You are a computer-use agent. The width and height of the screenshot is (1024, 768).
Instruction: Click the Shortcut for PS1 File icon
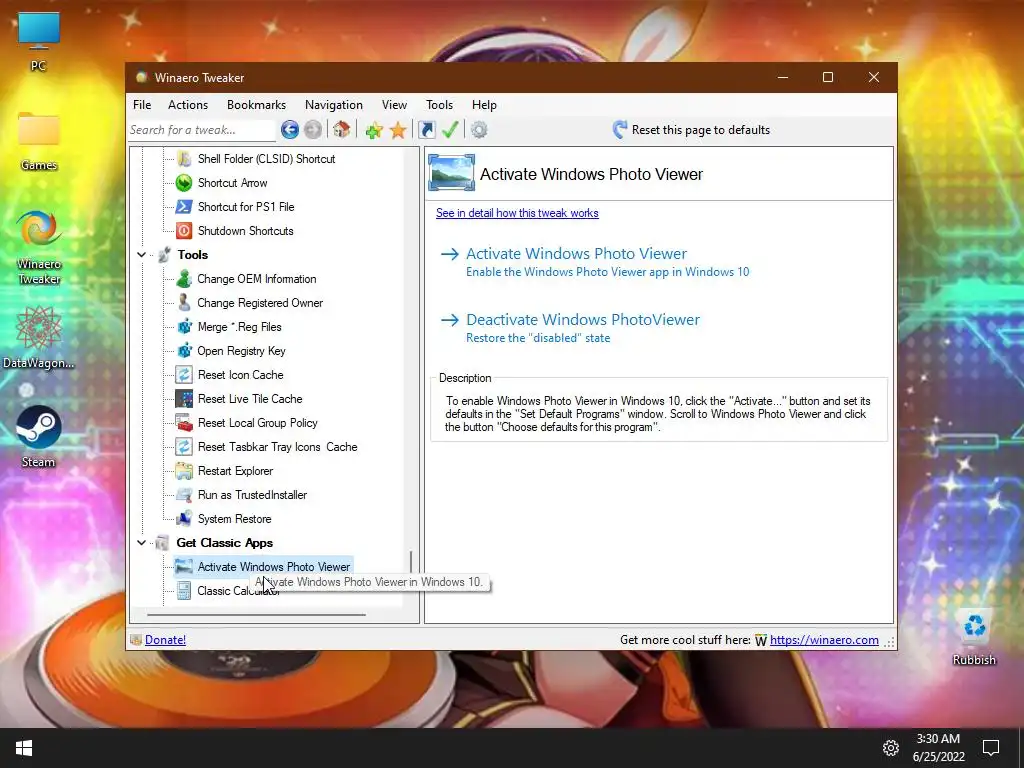click(x=184, y=207)
